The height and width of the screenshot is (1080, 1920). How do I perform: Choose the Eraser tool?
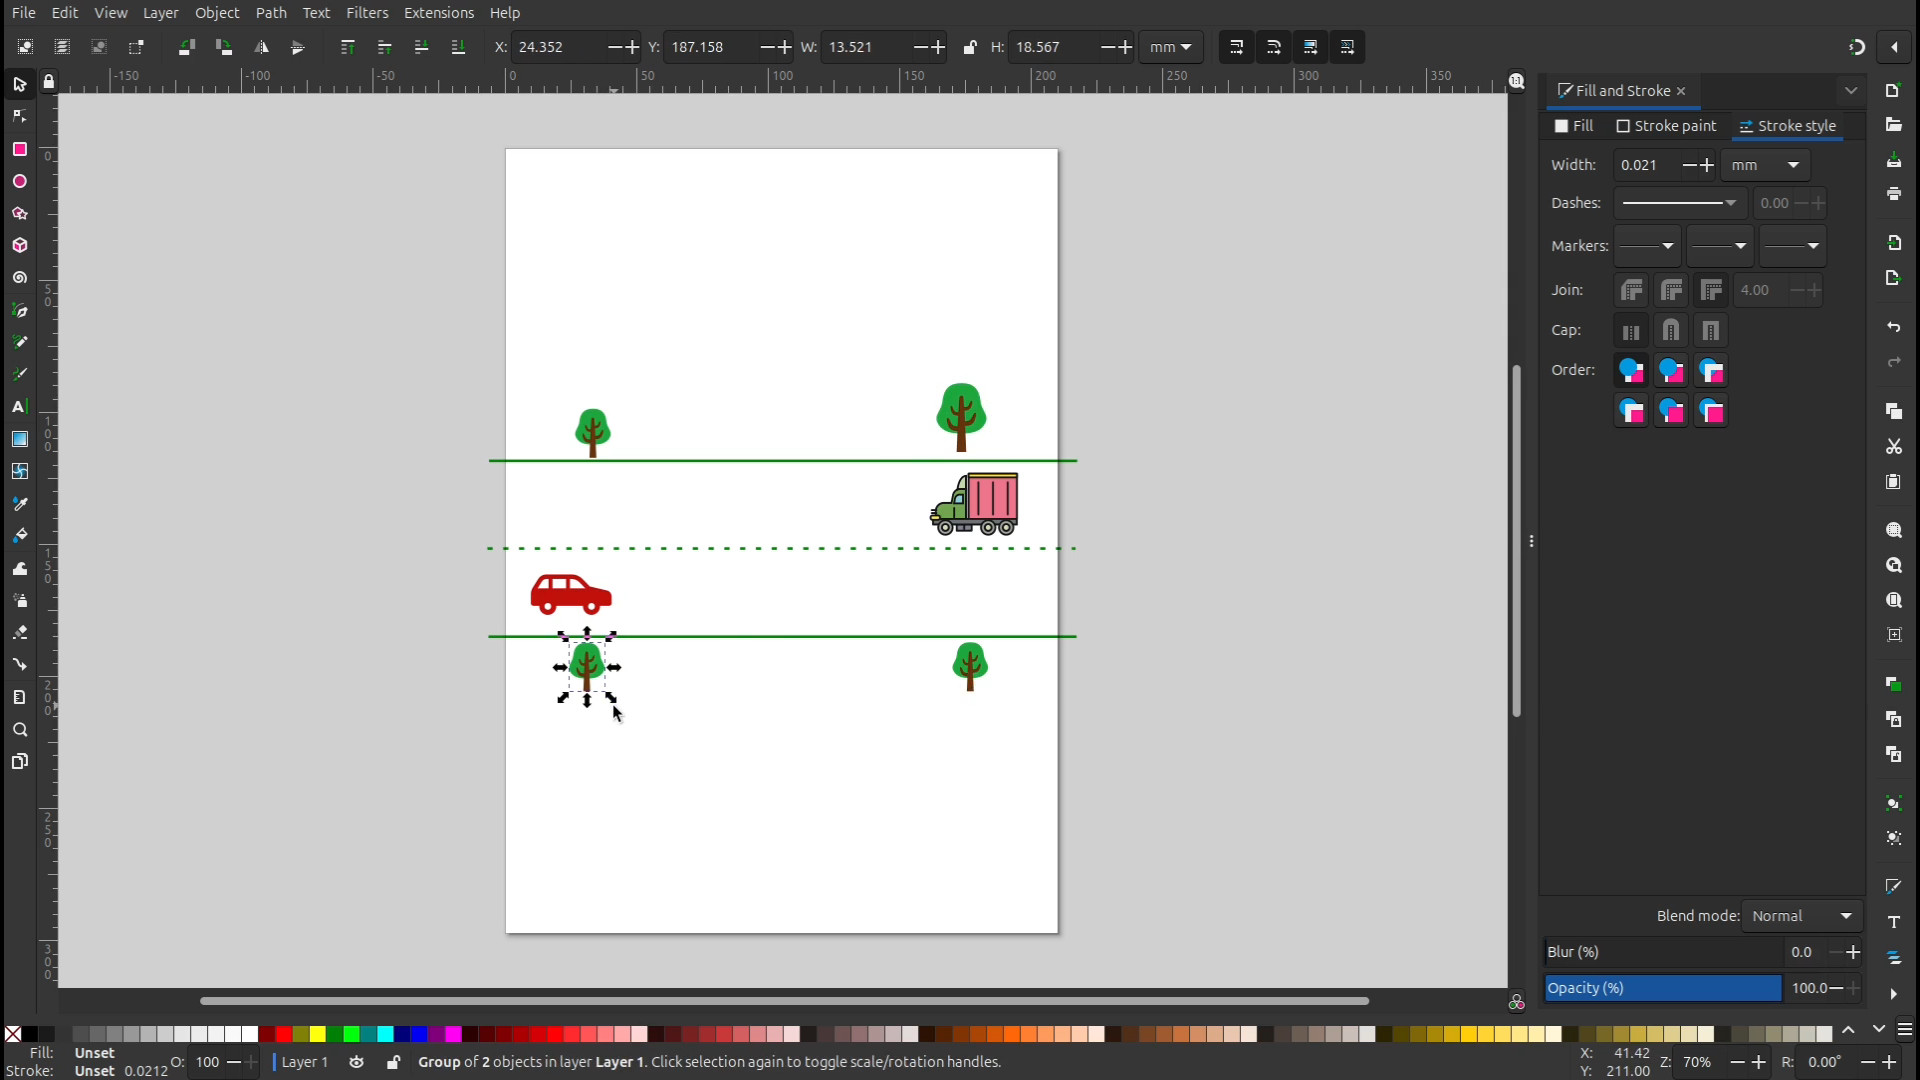pos(19,632)
